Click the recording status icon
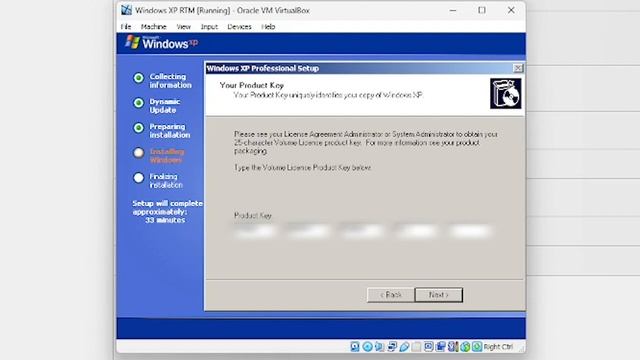The image size is (640, 360). pos(440,347)
